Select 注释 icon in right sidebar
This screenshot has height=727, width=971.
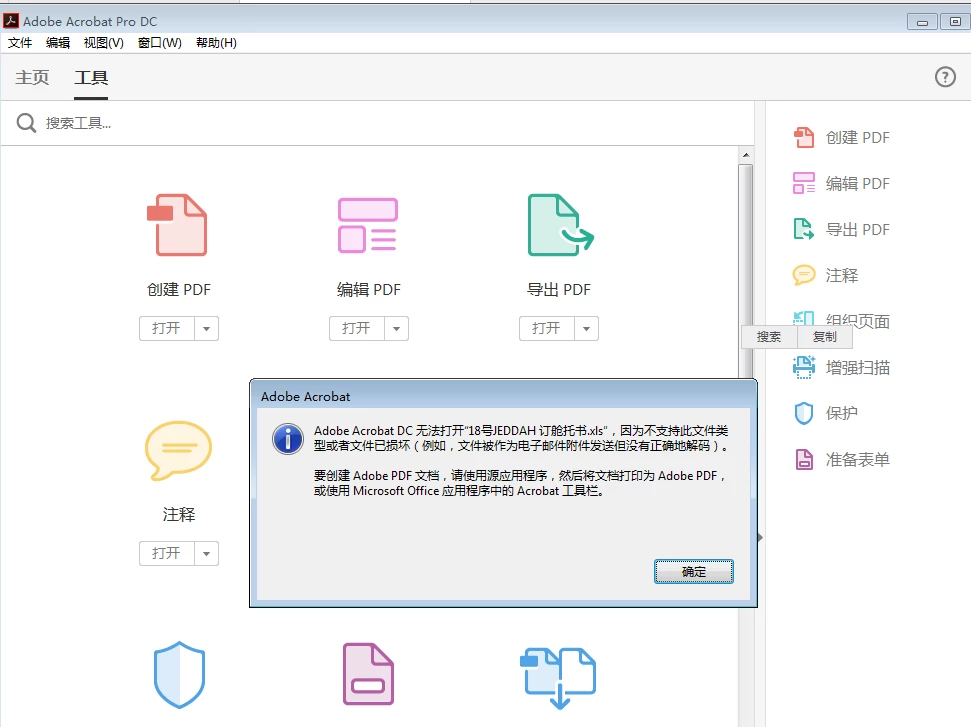pyautogui.click(x=804, y=275)
